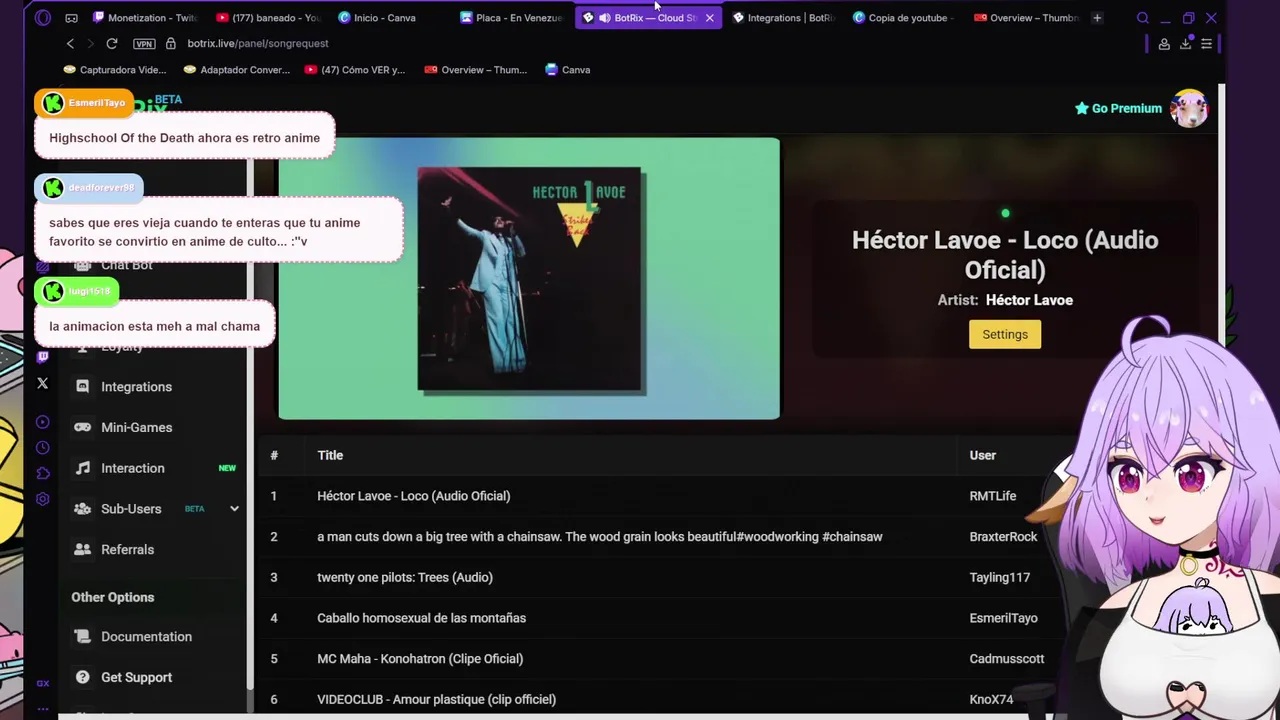Go back to previous page

tap(70, 43)
